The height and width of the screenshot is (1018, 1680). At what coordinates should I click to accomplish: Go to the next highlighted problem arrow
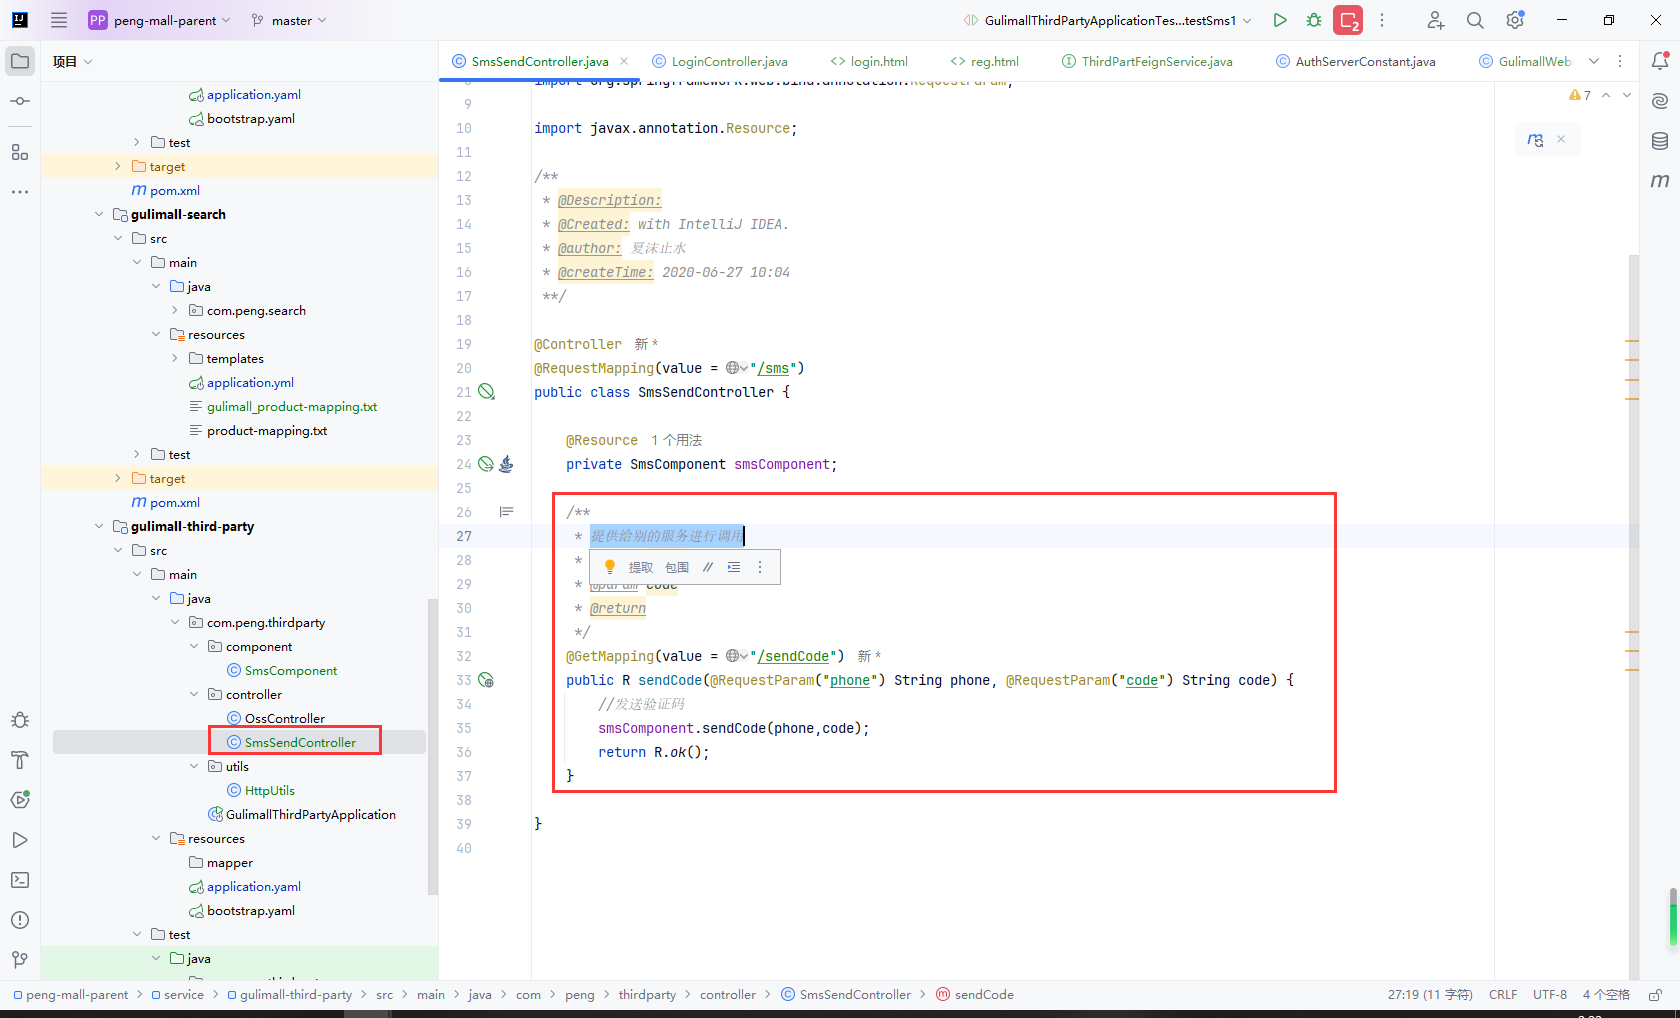(1627, 95)
